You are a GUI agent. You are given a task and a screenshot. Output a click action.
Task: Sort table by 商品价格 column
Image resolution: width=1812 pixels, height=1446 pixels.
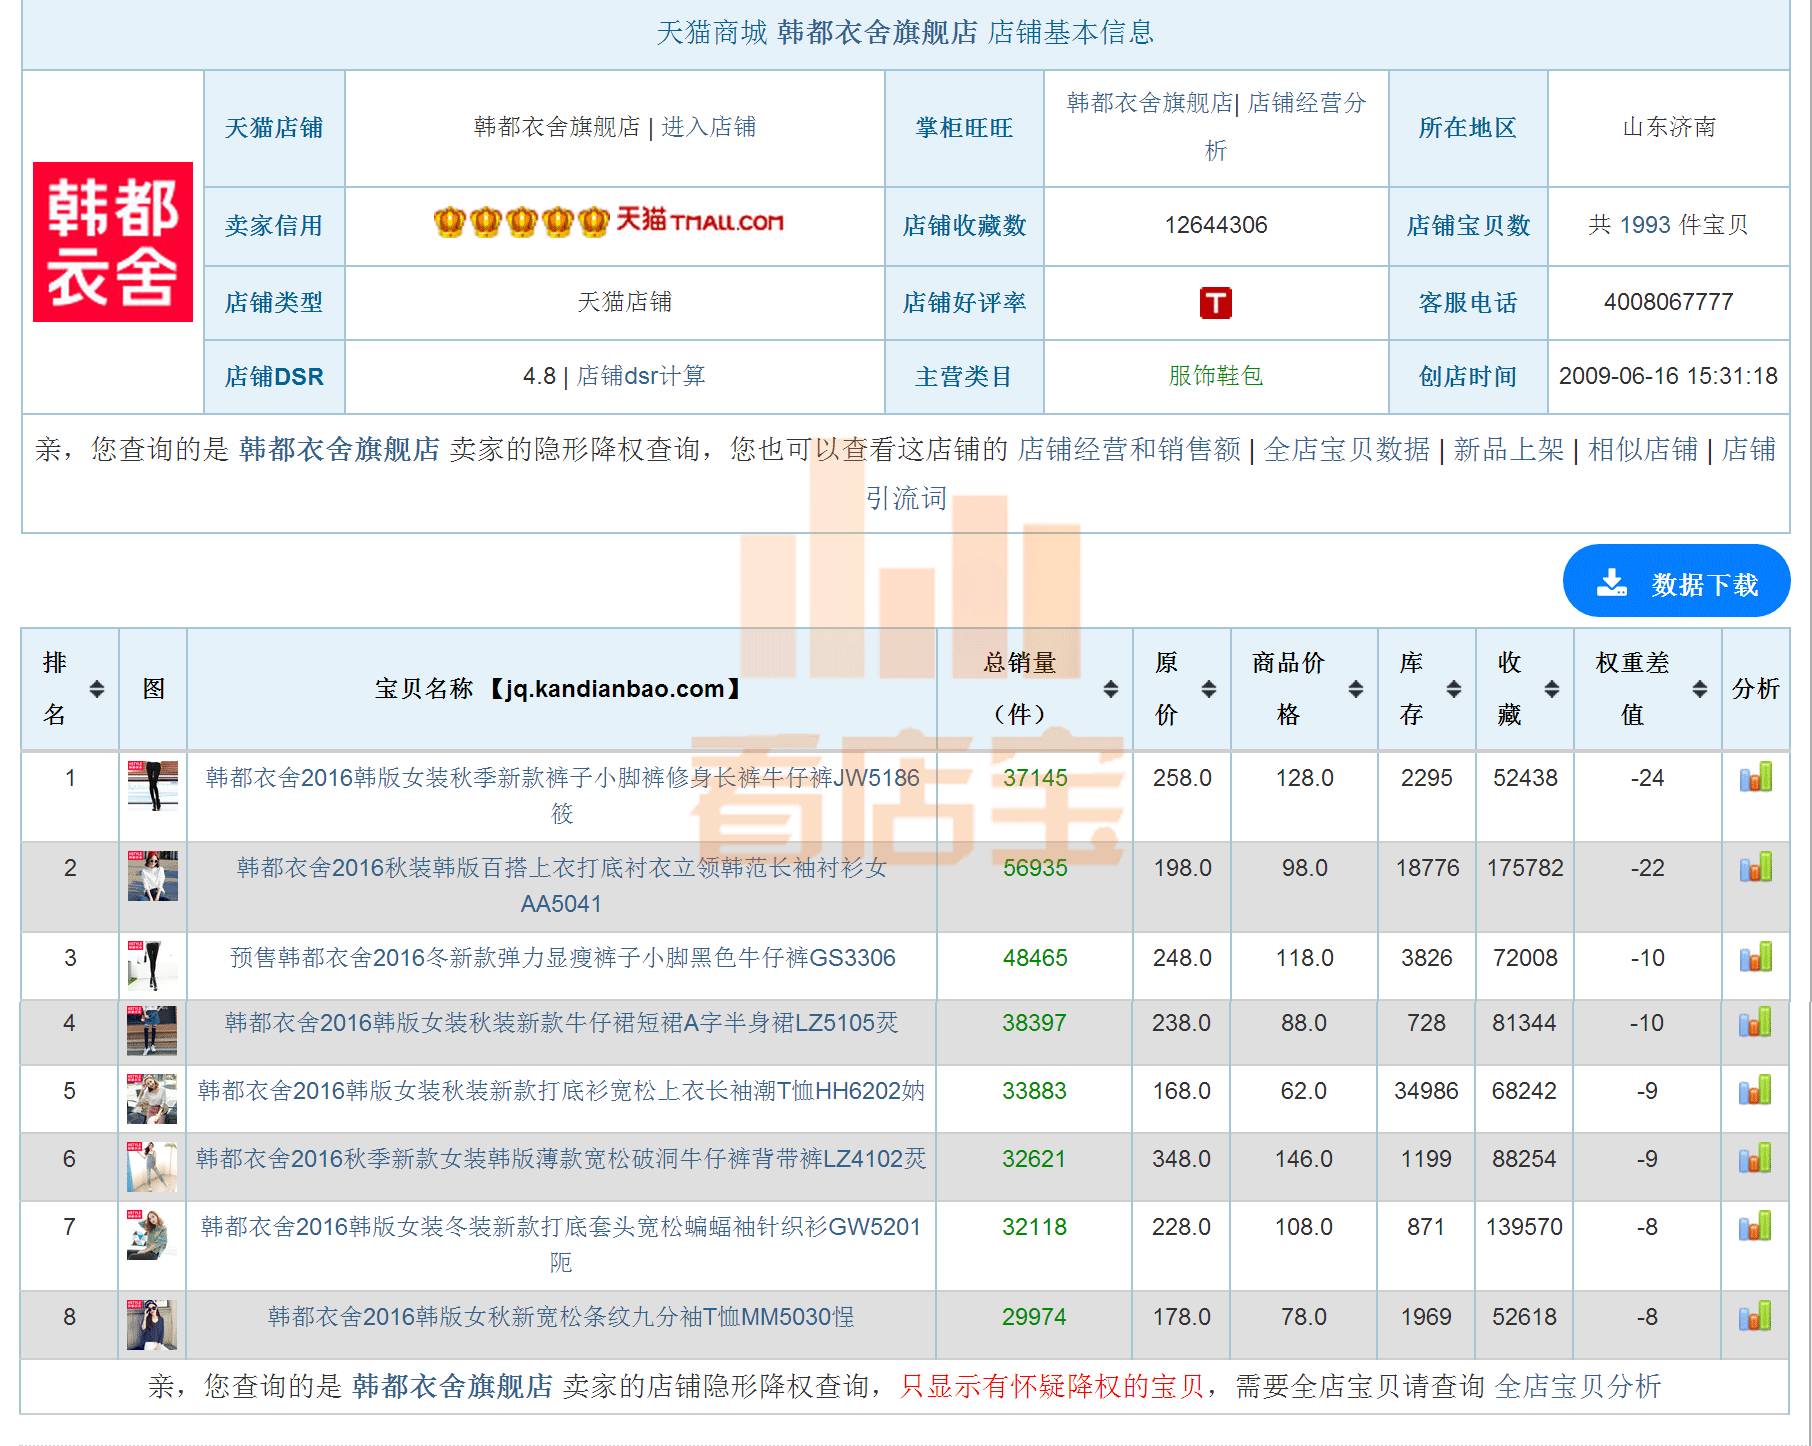(x=1356, y=689)
